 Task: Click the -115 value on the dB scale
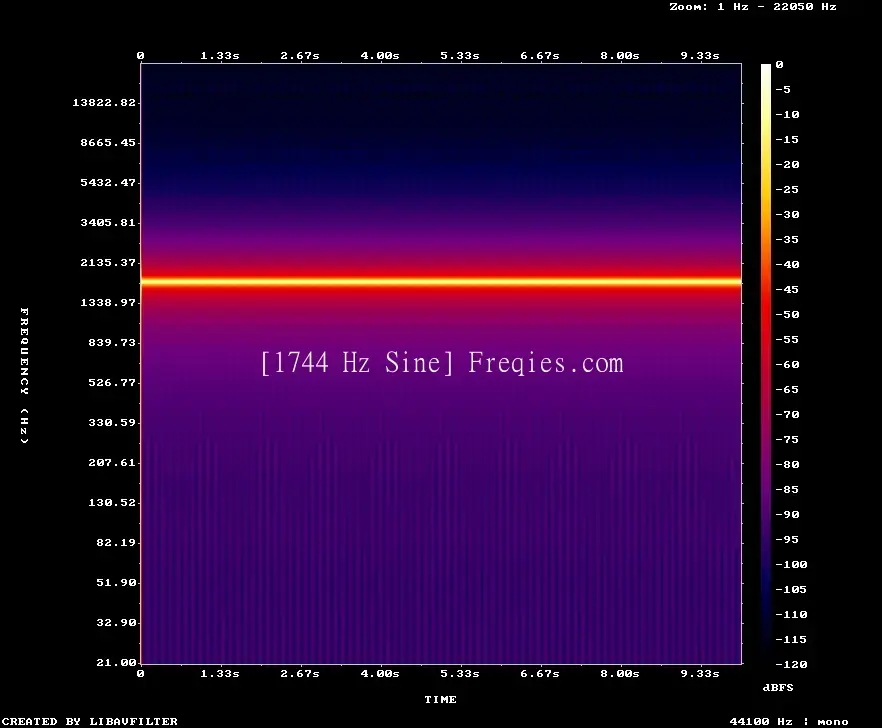791,640
